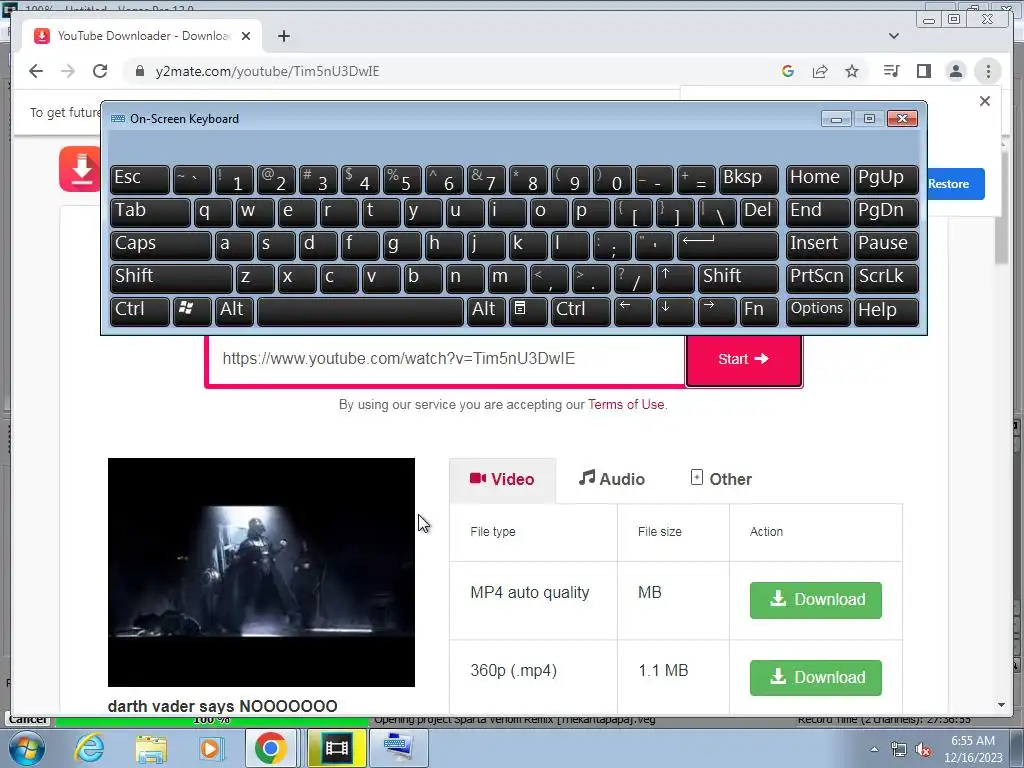
Task: Toggle Caps key on On-Screen Keyboard
Action: pos(161,245)
